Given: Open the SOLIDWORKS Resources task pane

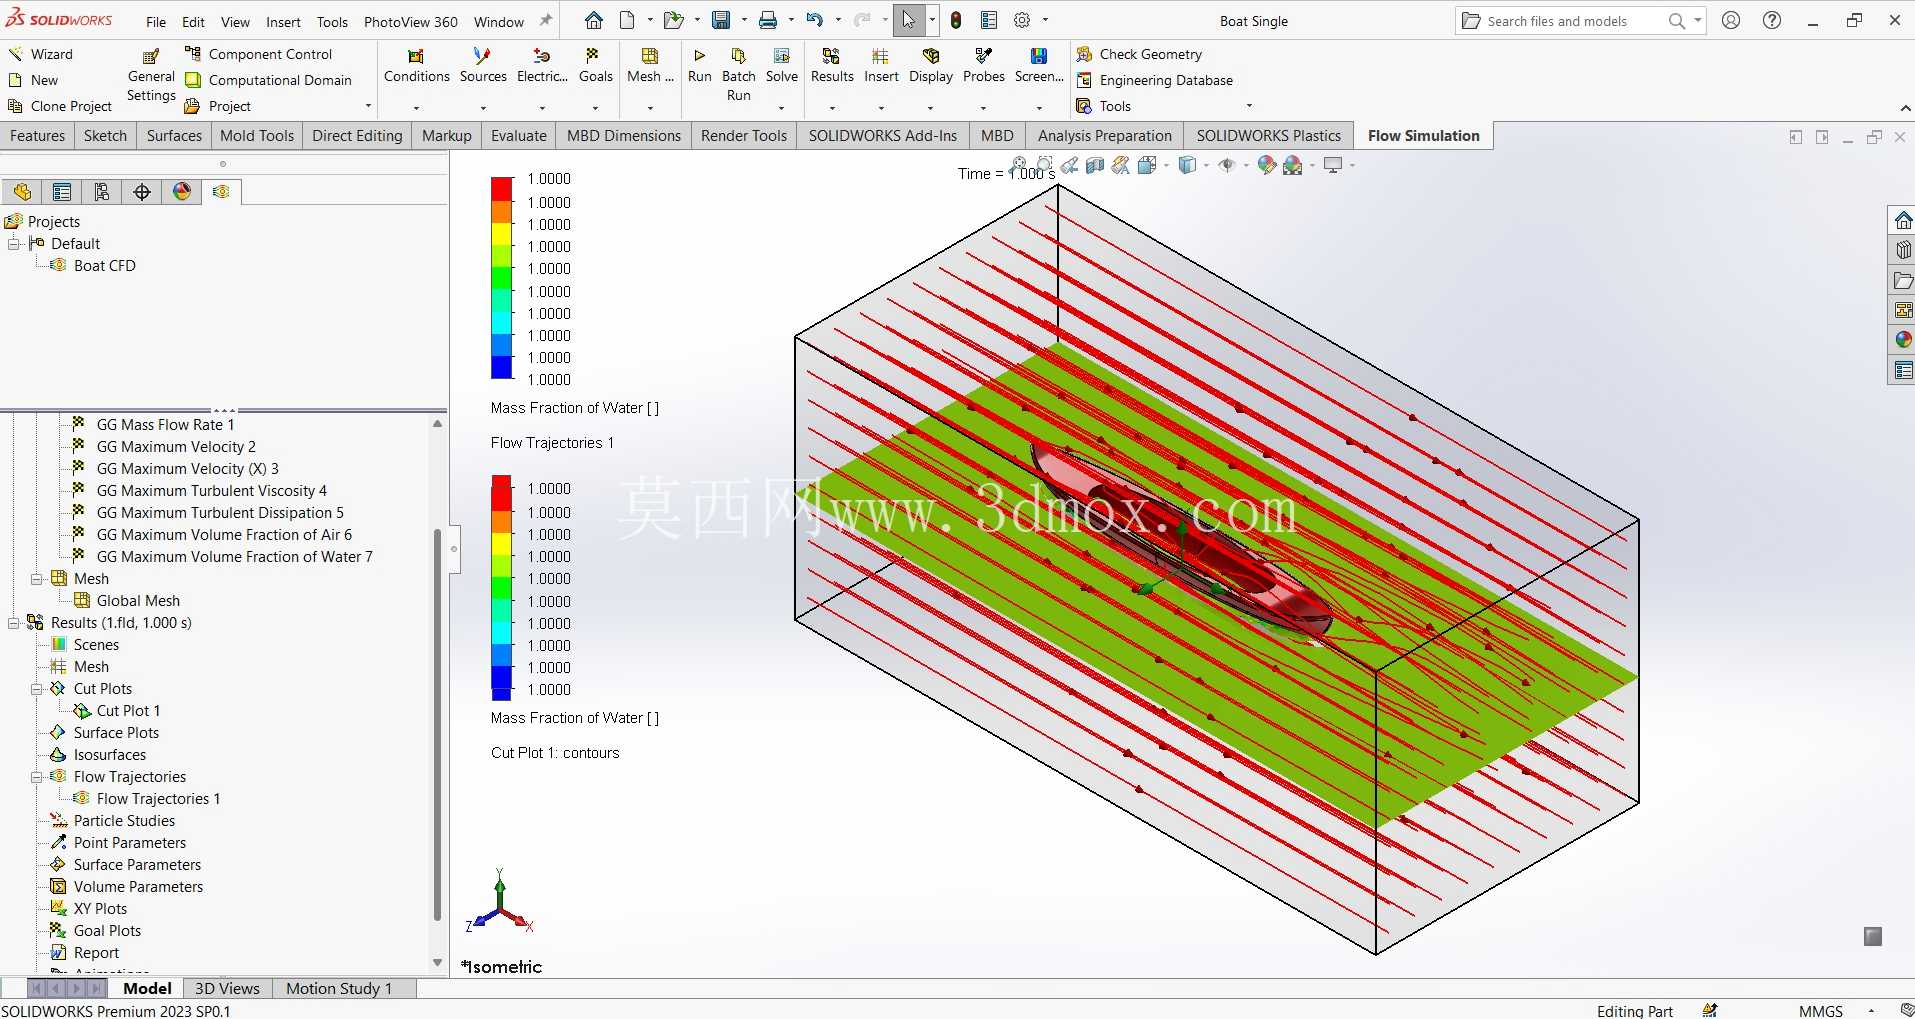Looking at the screenshot, I should click(1902, 220).
